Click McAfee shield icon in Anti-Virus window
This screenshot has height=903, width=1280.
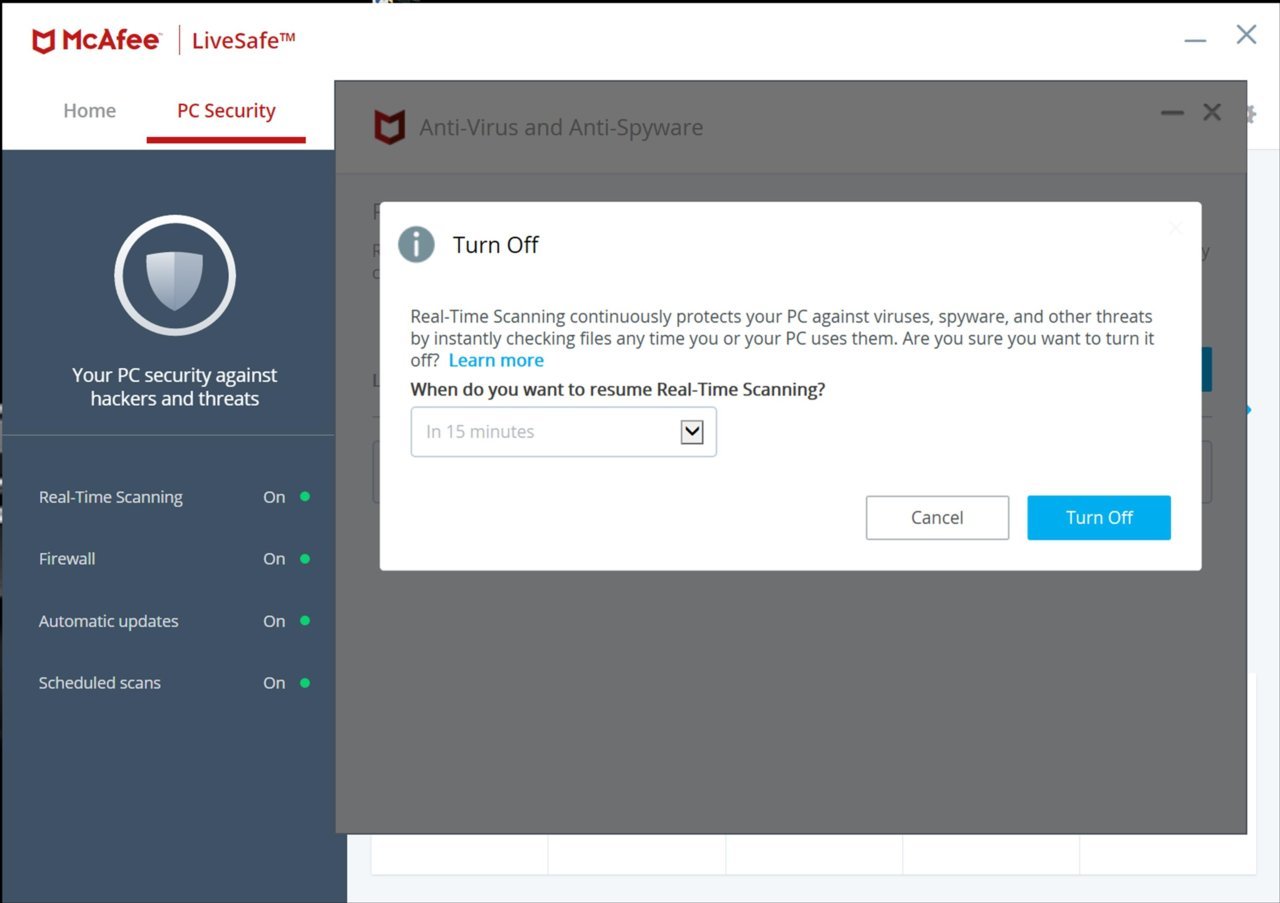(x=389, y=127)
